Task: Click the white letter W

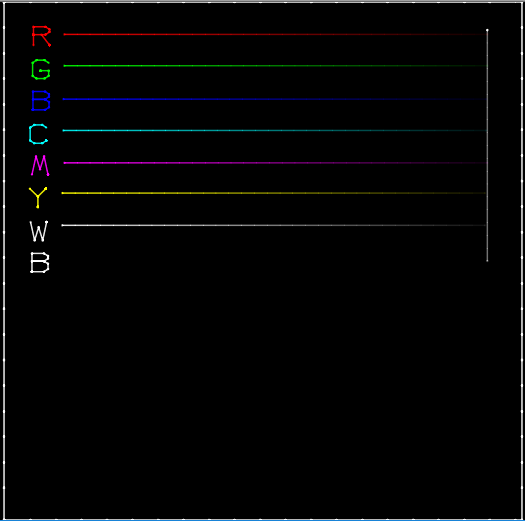Action: (39, 231)
